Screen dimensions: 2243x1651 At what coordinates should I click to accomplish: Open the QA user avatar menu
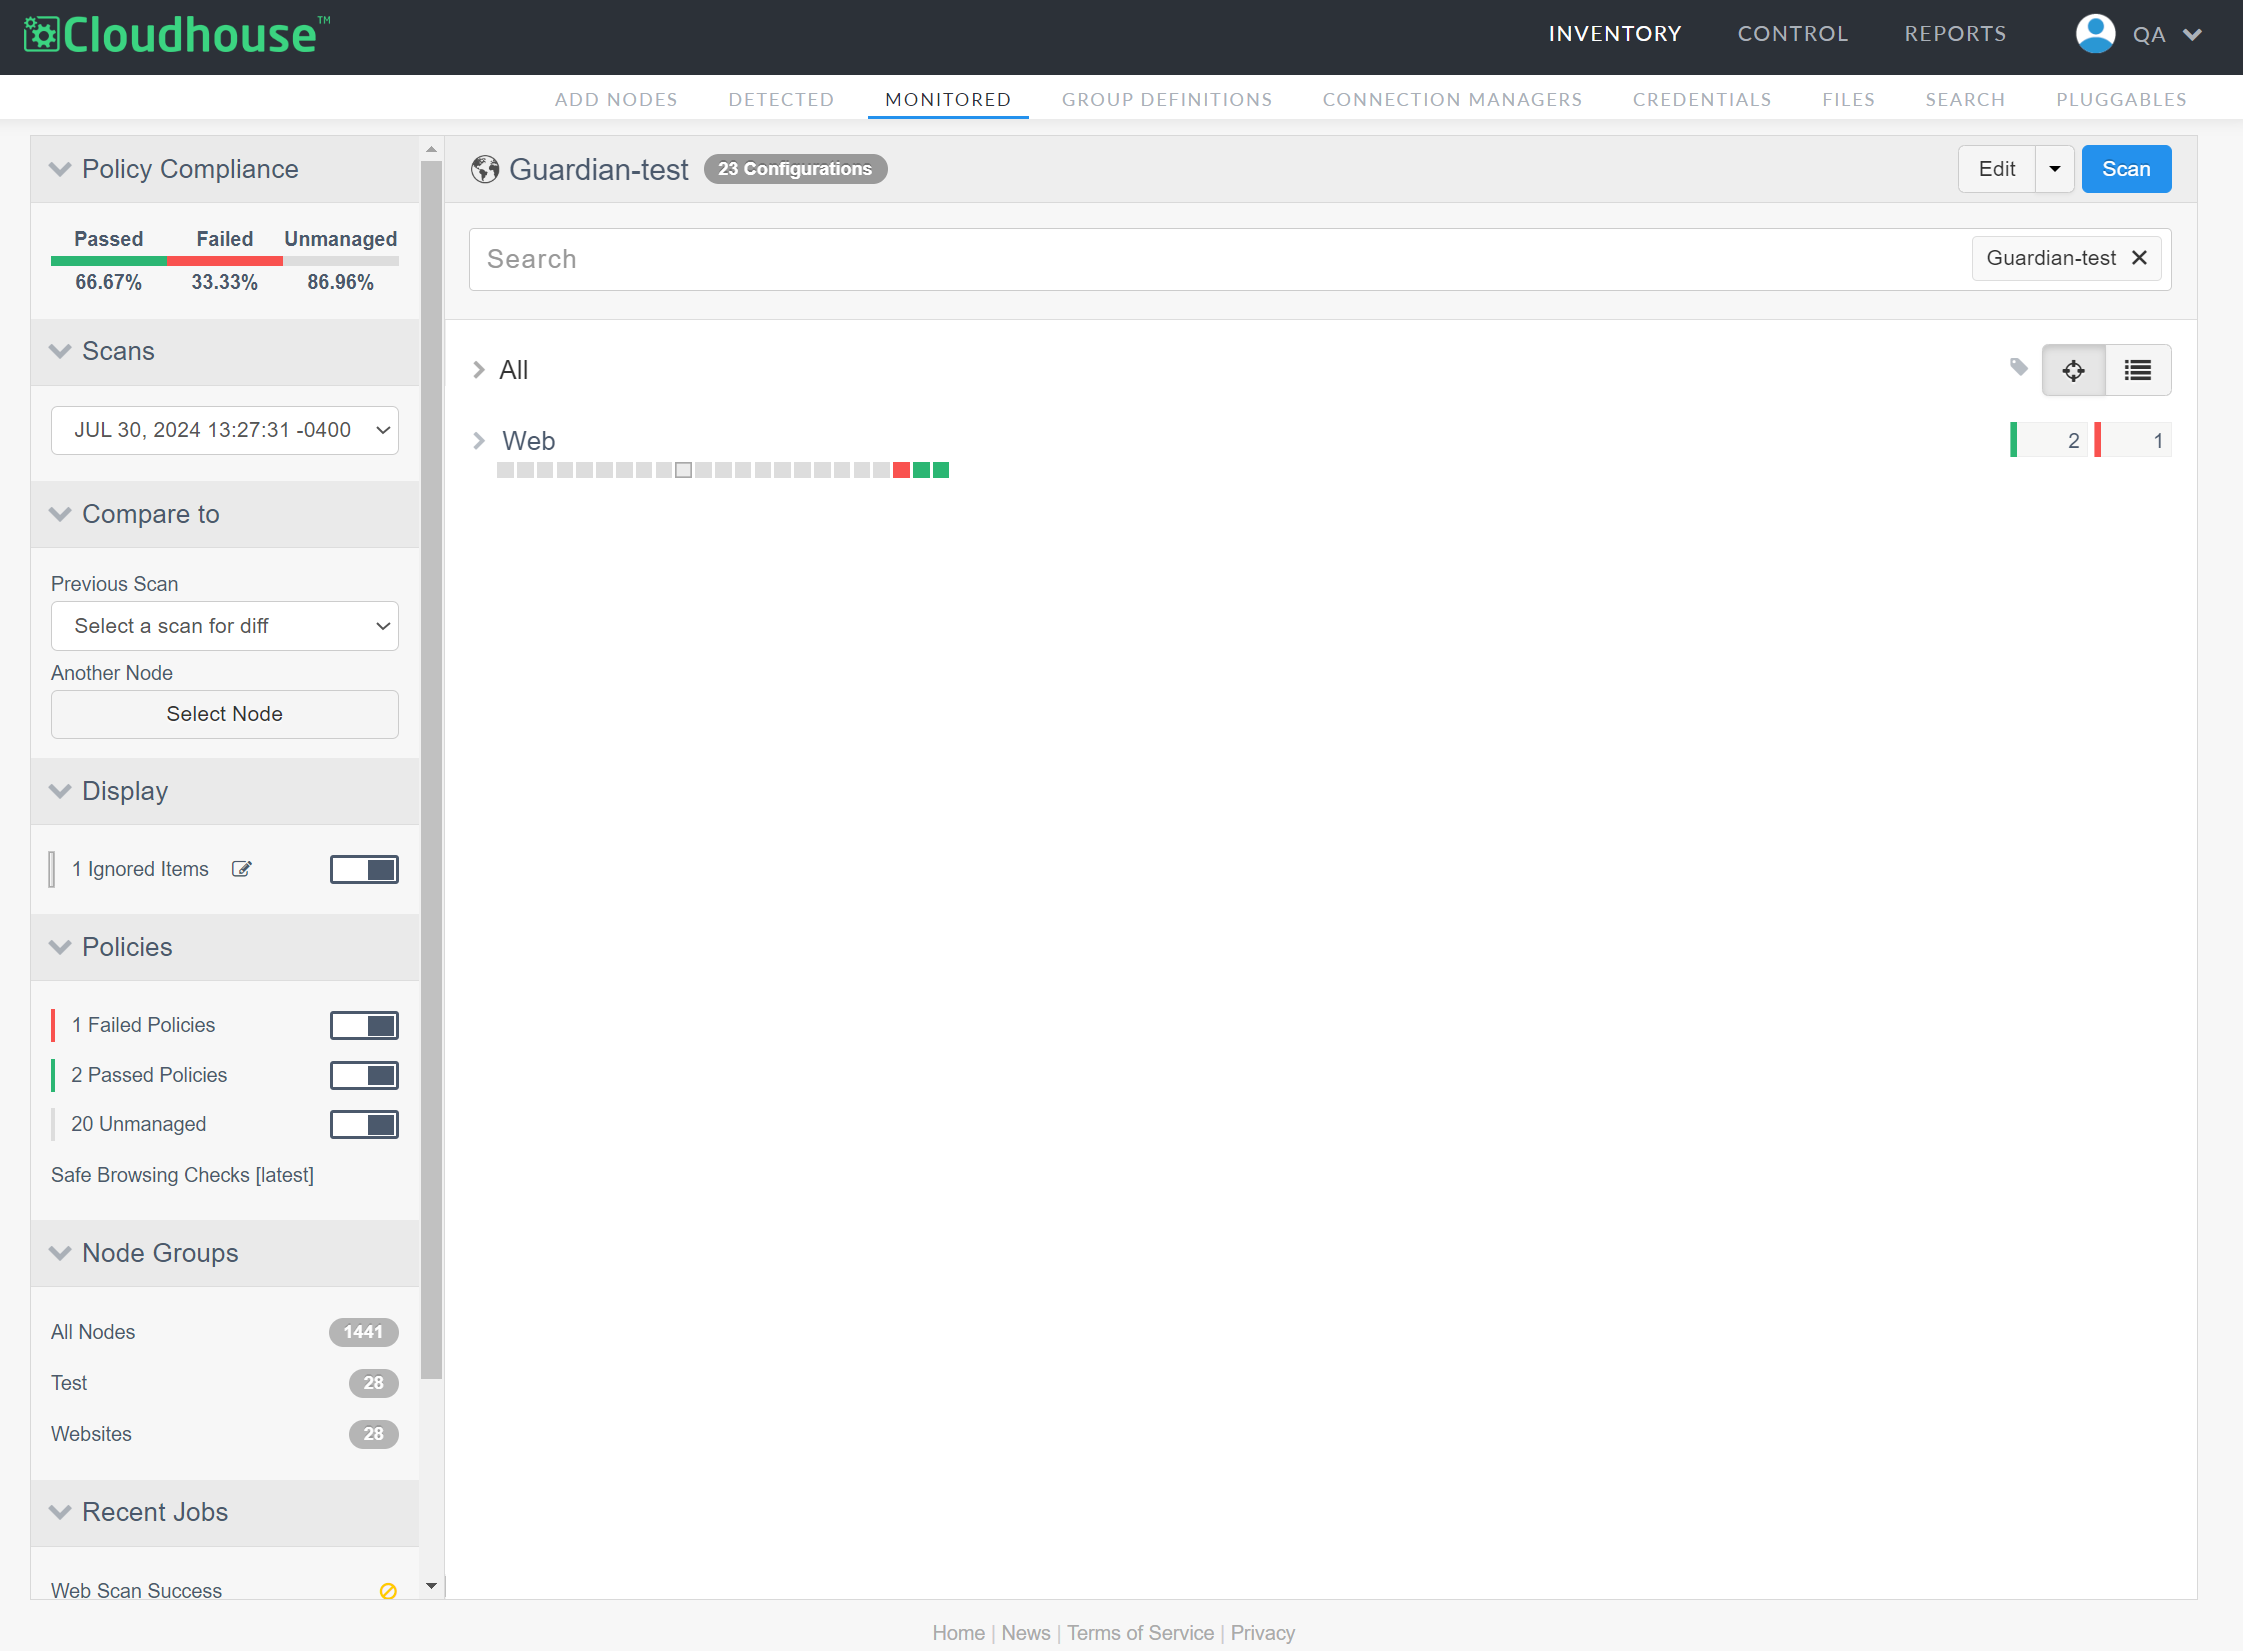2095,34
